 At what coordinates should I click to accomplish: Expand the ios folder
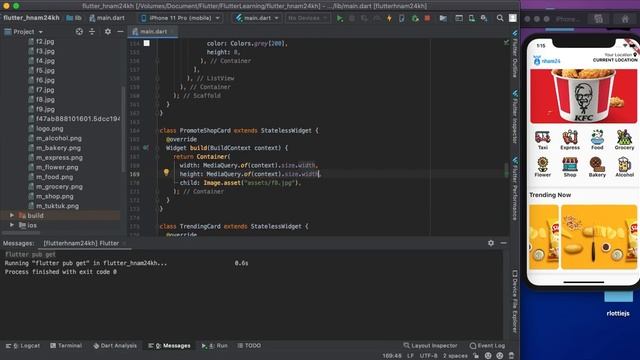pyautogui.click(x=12, y=225)
